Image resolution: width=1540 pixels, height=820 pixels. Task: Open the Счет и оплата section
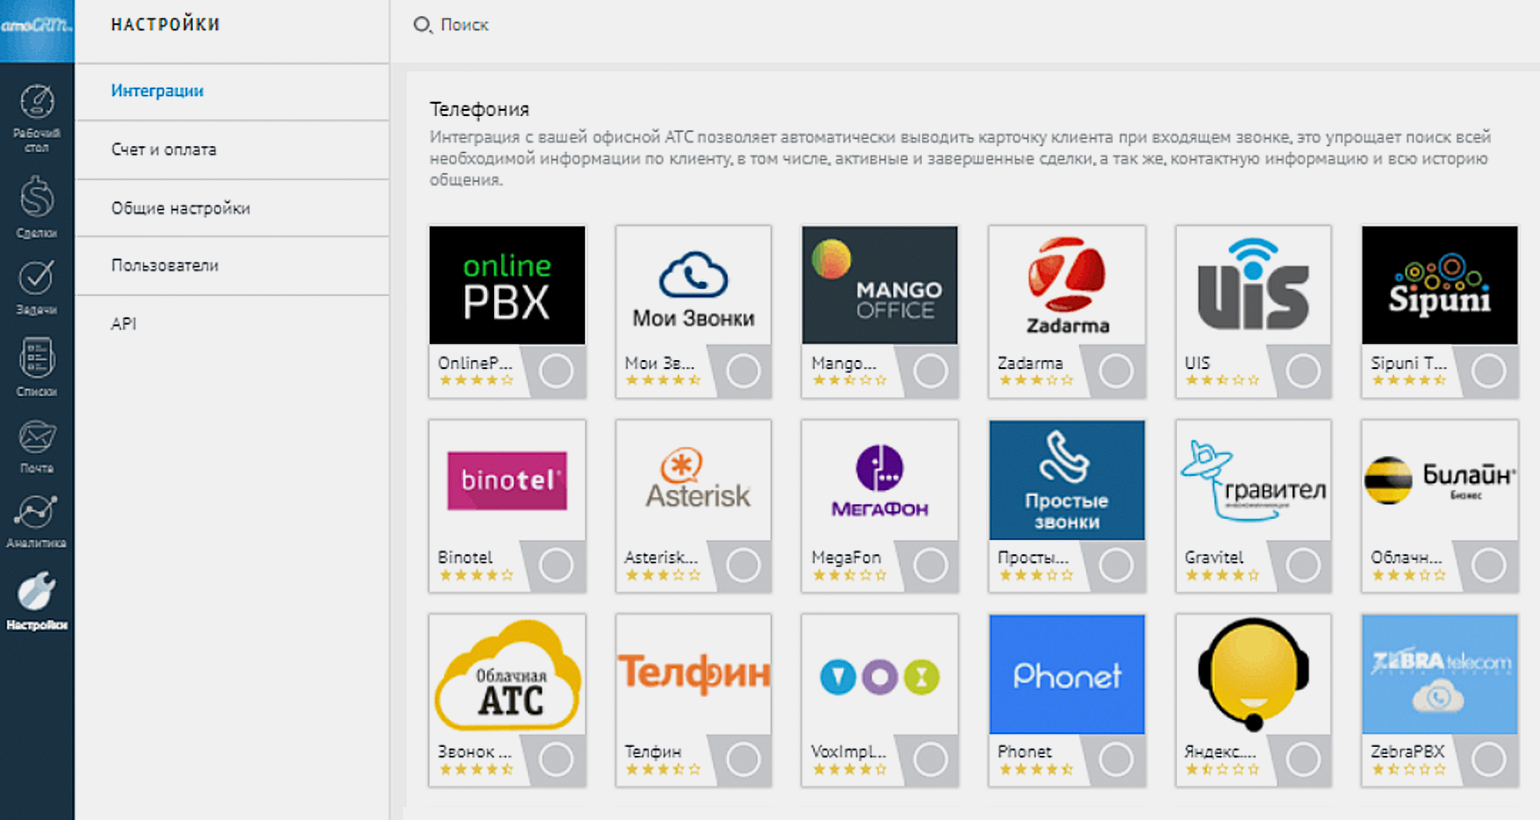click(x=232, y=150)
